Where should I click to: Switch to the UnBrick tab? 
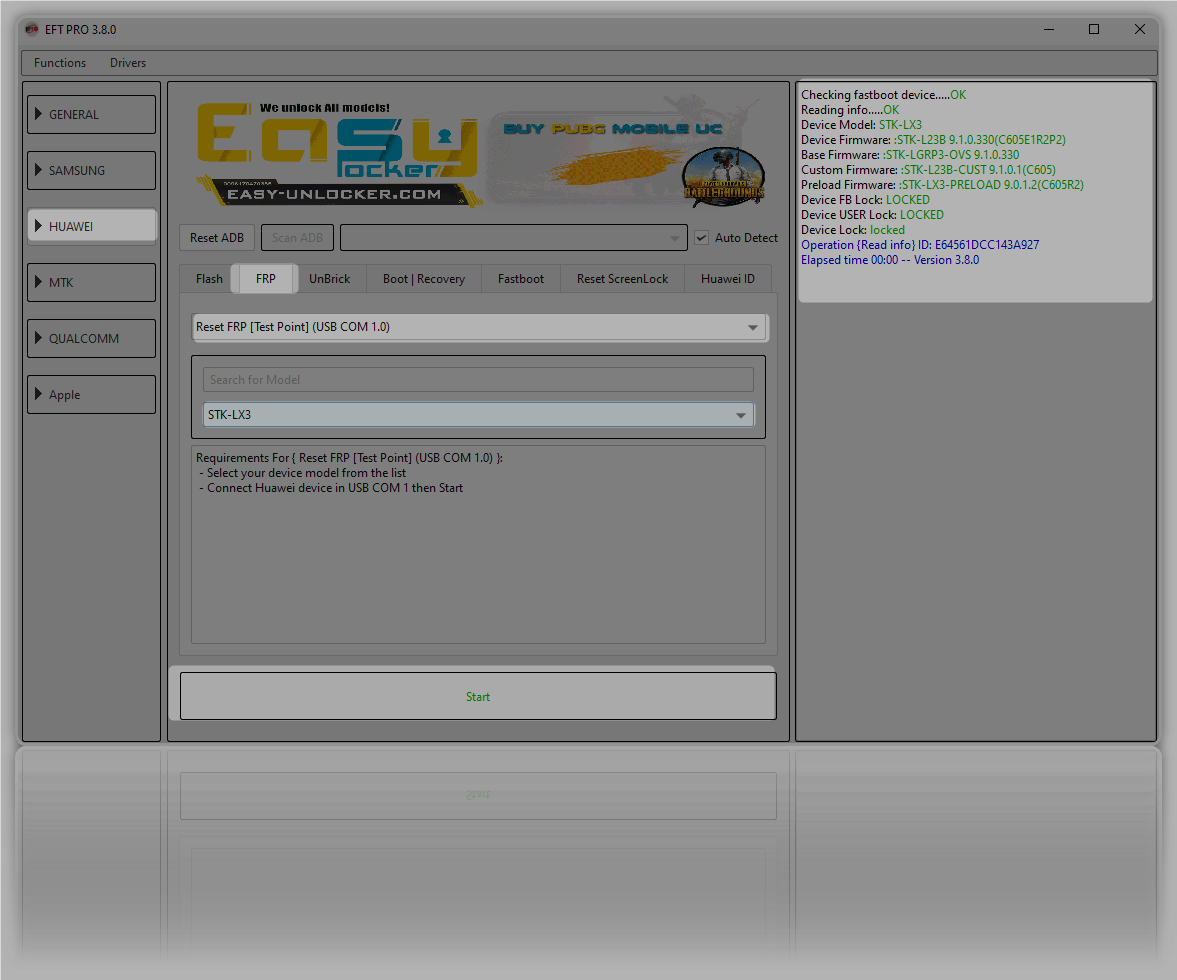click(x=330, y=279)
